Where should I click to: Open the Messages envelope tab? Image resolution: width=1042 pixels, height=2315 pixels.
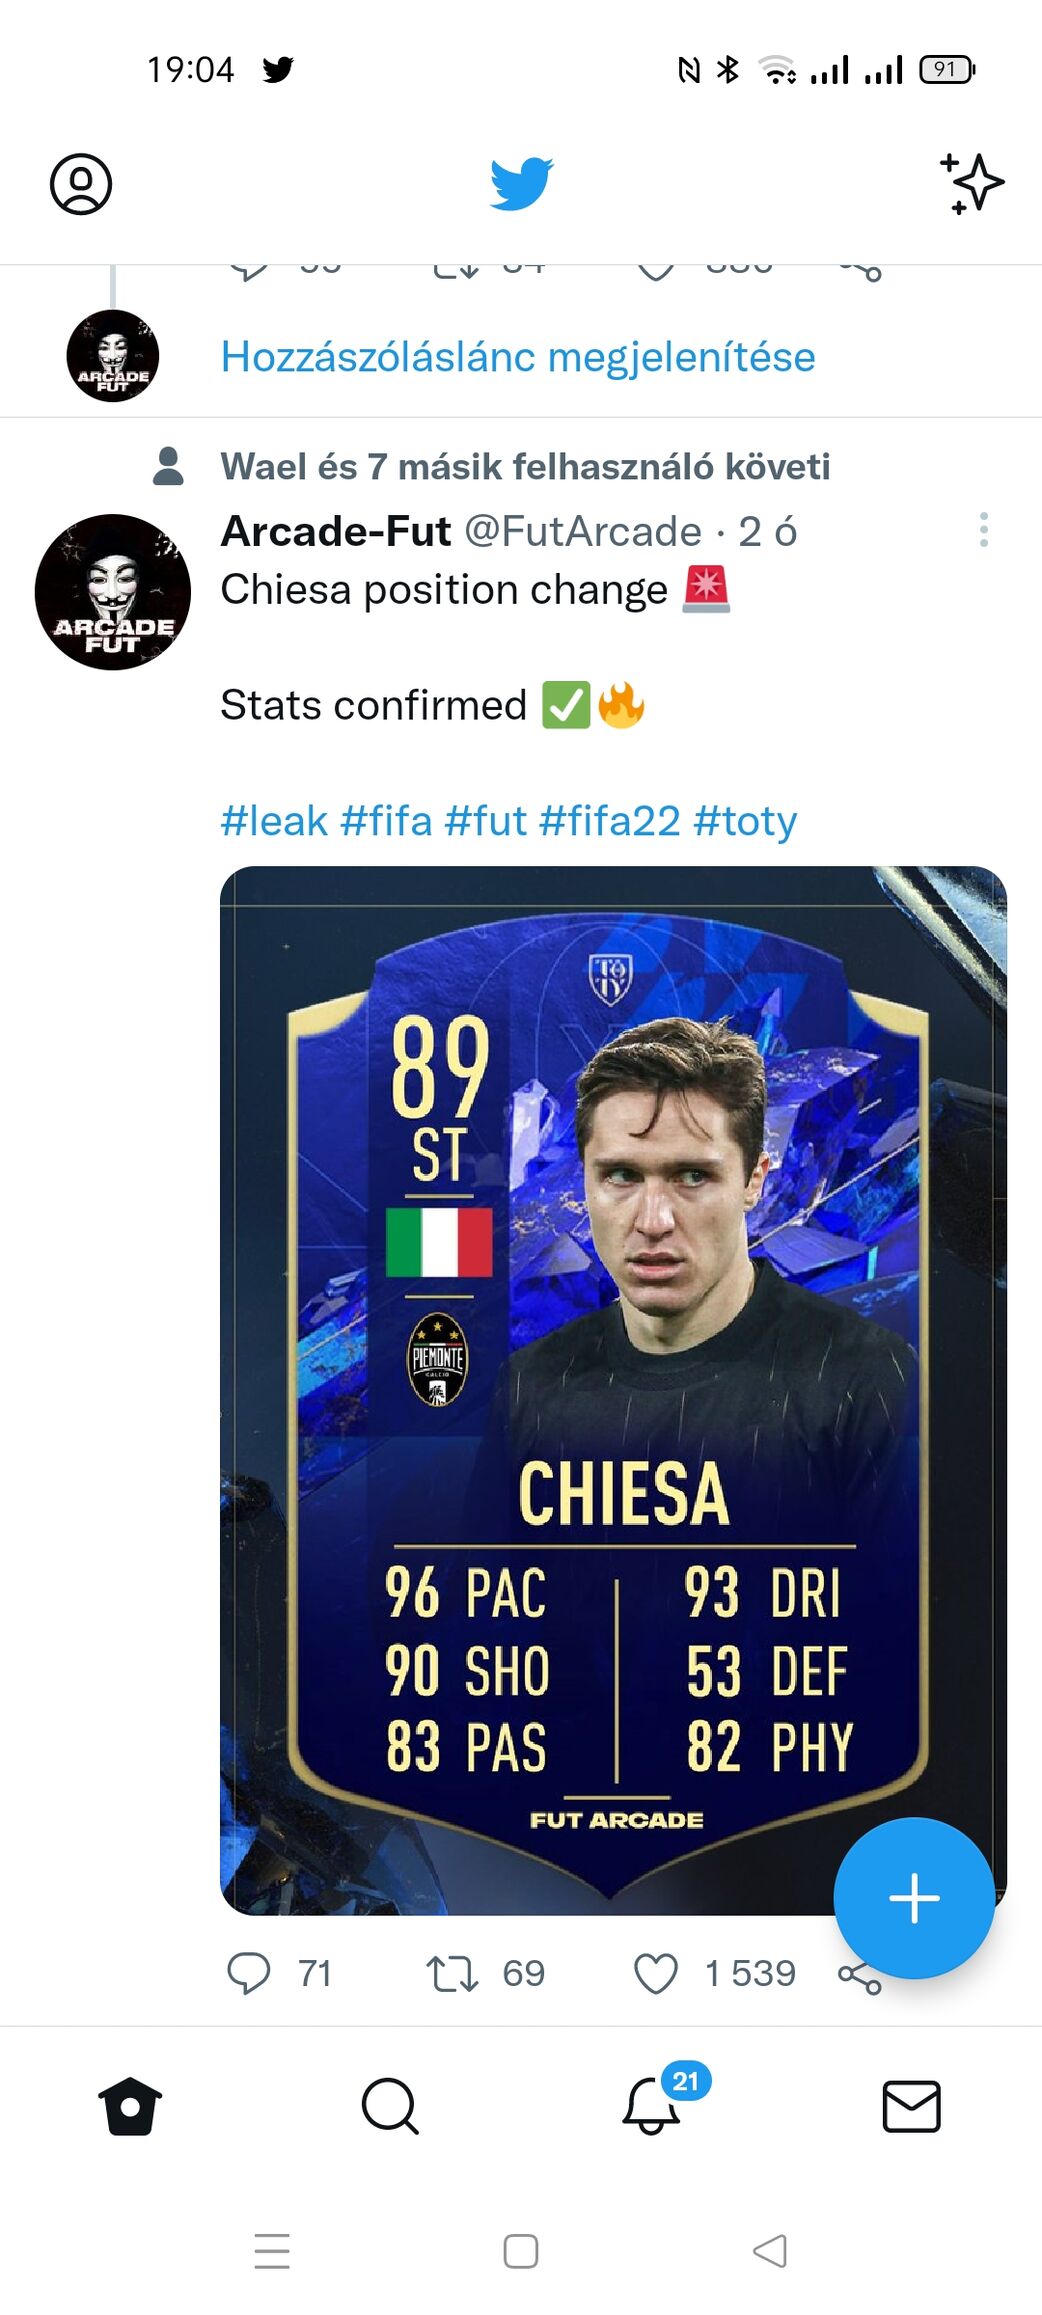click(911, 2106)
